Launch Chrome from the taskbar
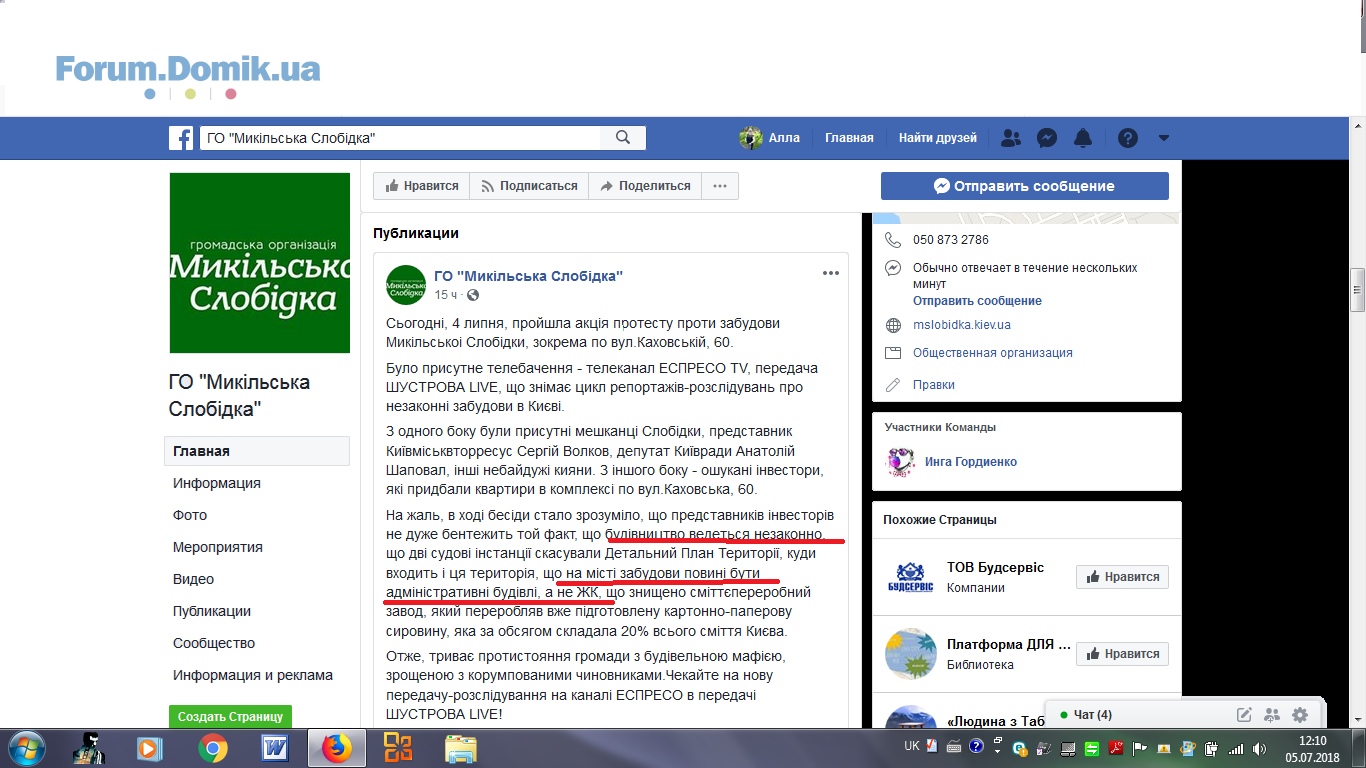This screenshot has width=1366, height=768. pyautogui.click(x=212, y=748)
